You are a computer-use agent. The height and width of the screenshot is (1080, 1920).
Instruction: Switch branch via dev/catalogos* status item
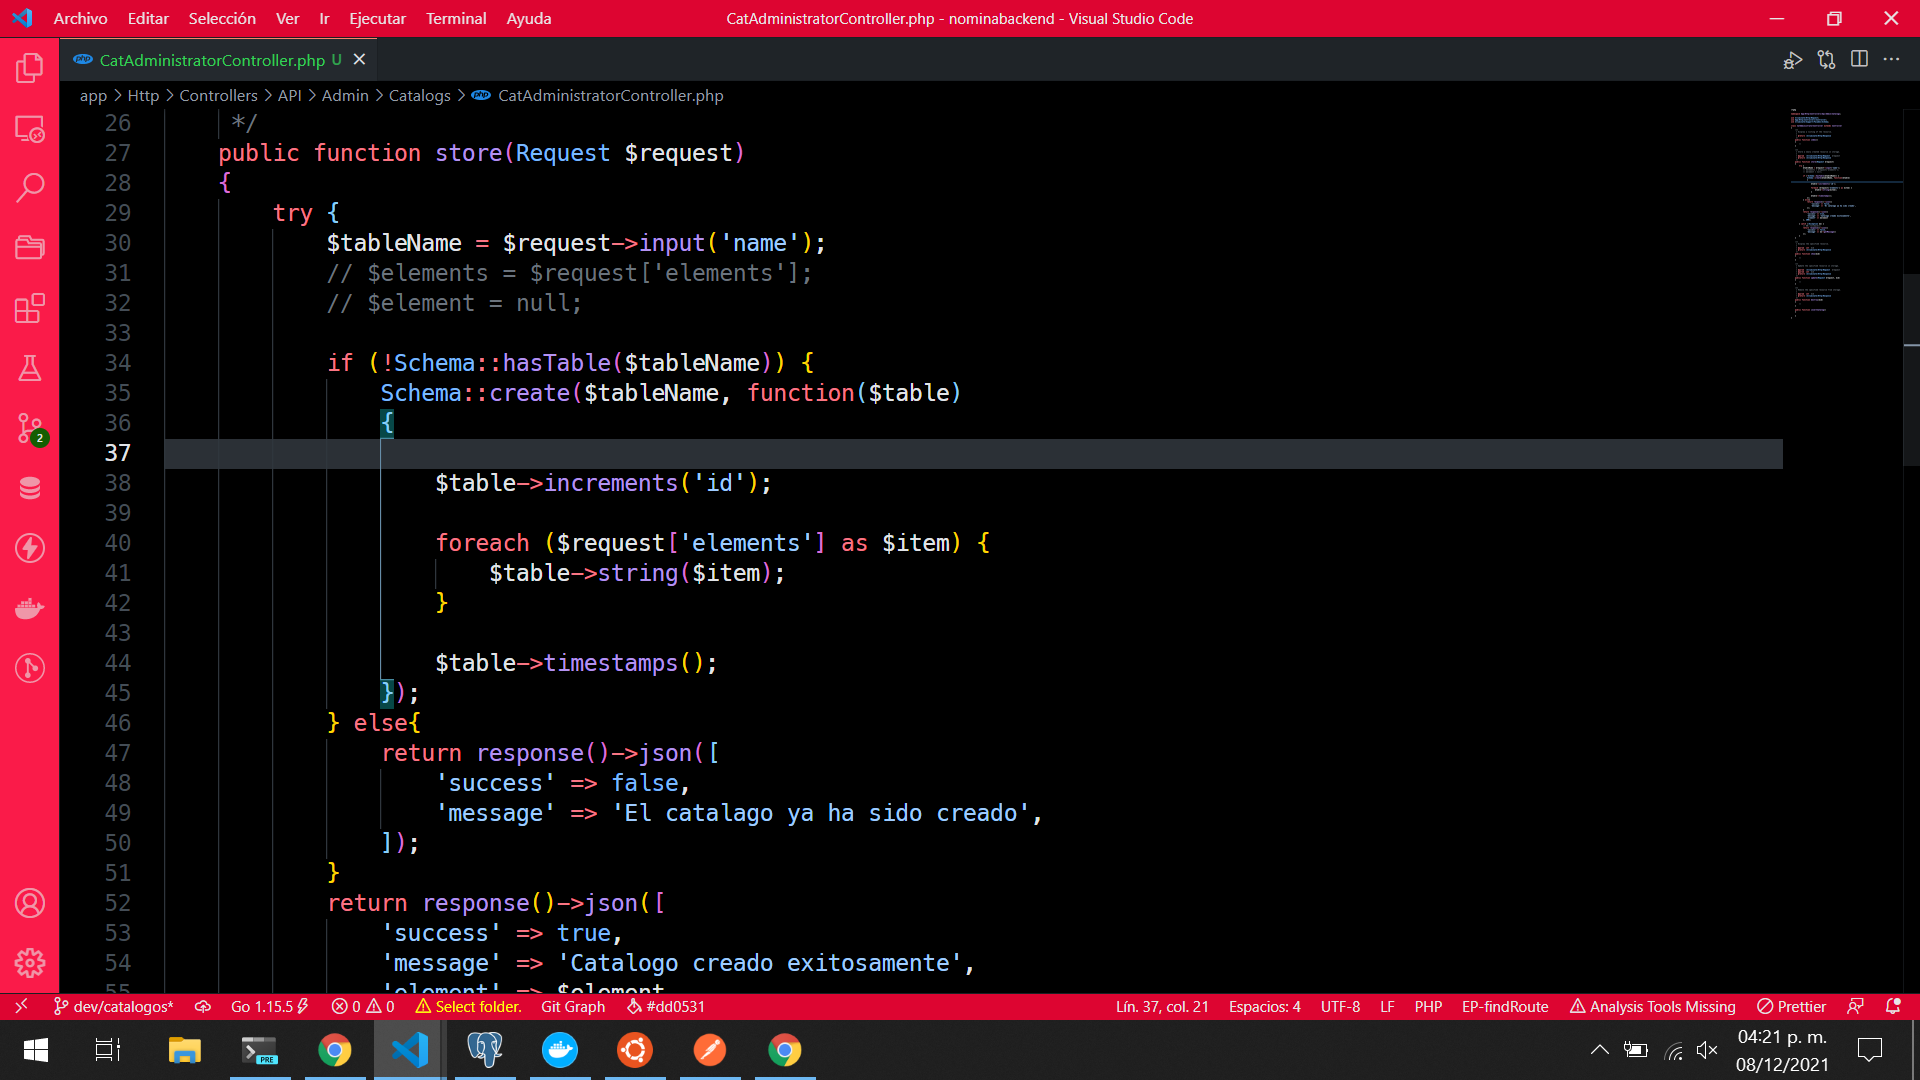pyautogui.click(x=114, y=1007)
